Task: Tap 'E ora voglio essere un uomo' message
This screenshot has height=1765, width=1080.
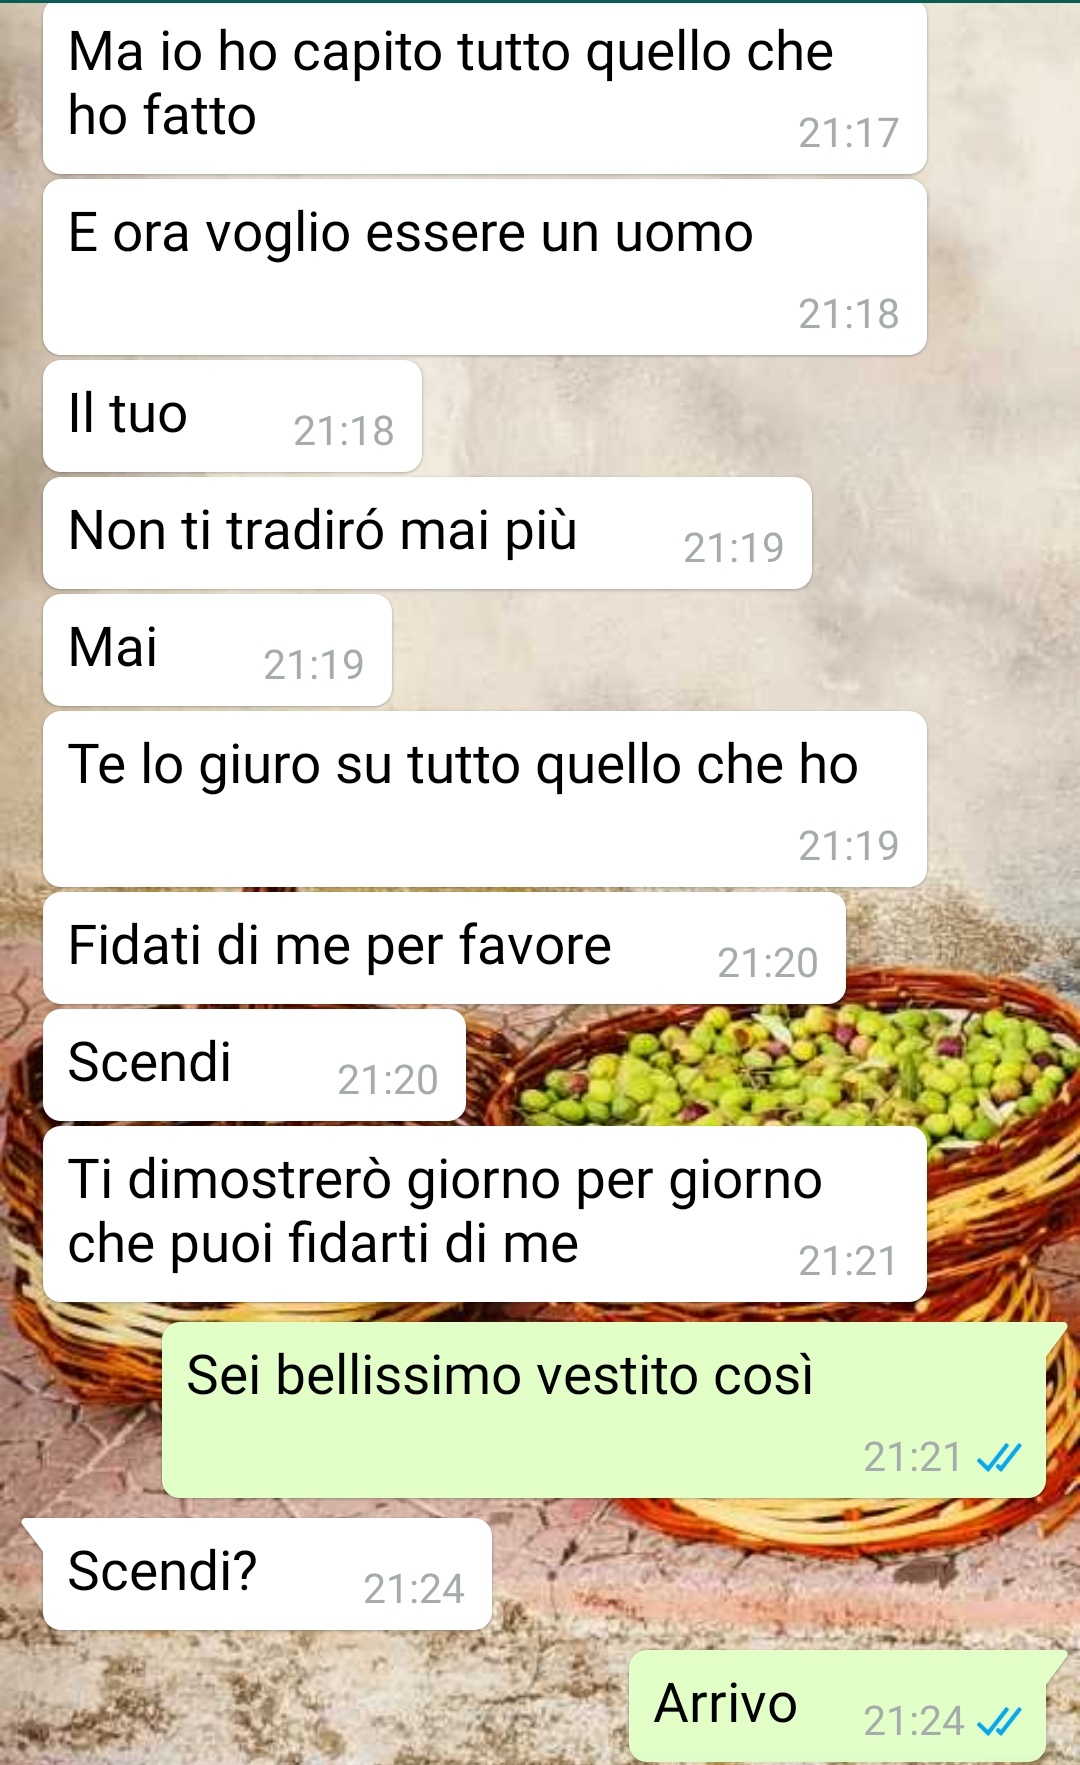Action: (x=485, y=267)
